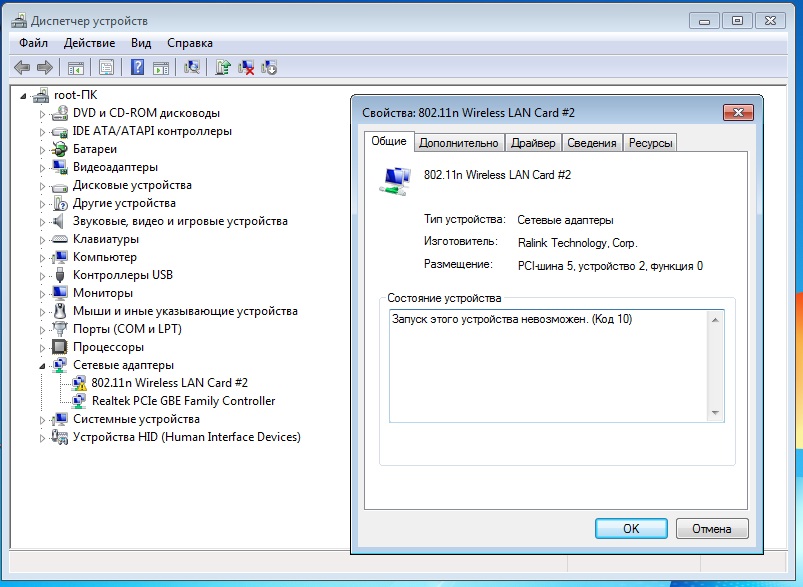The width and height of the screenshot is (803, 587).
Task: Toggle the console tree pane icon
Action: coord(76,68)
